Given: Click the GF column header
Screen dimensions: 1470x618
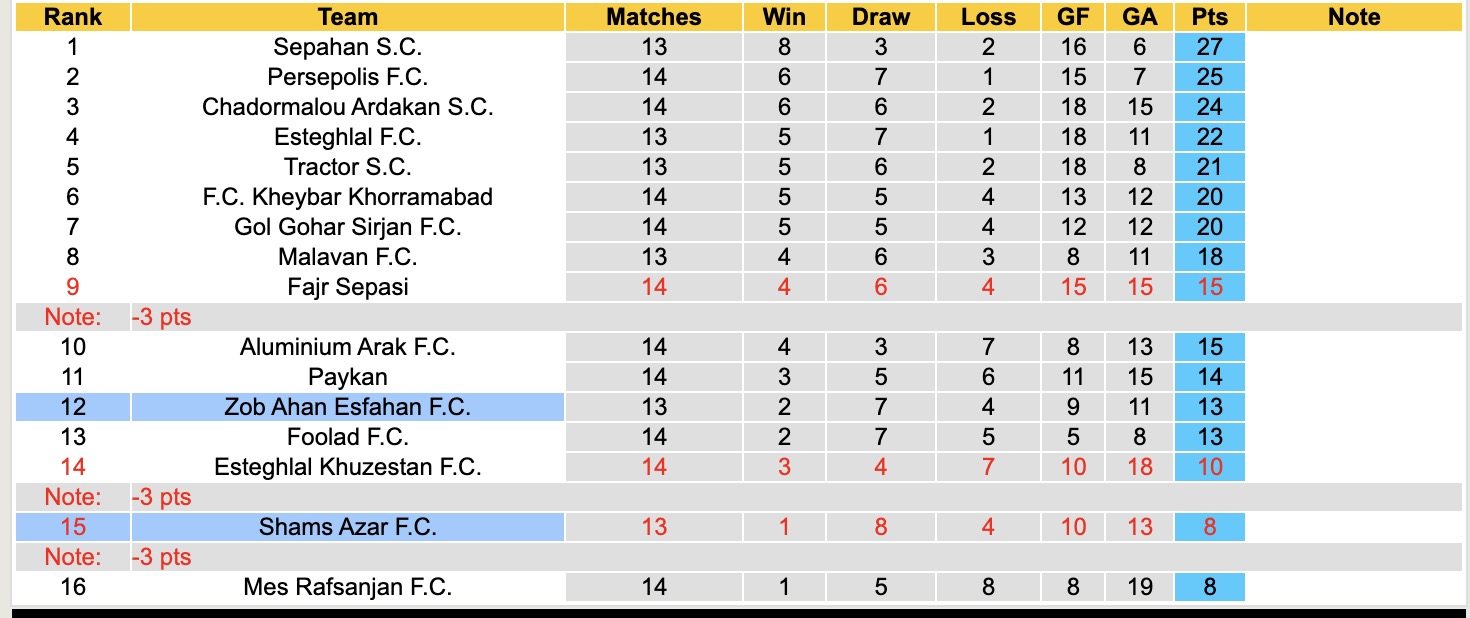Looking at the screenshot, I should click(1073, 17).
